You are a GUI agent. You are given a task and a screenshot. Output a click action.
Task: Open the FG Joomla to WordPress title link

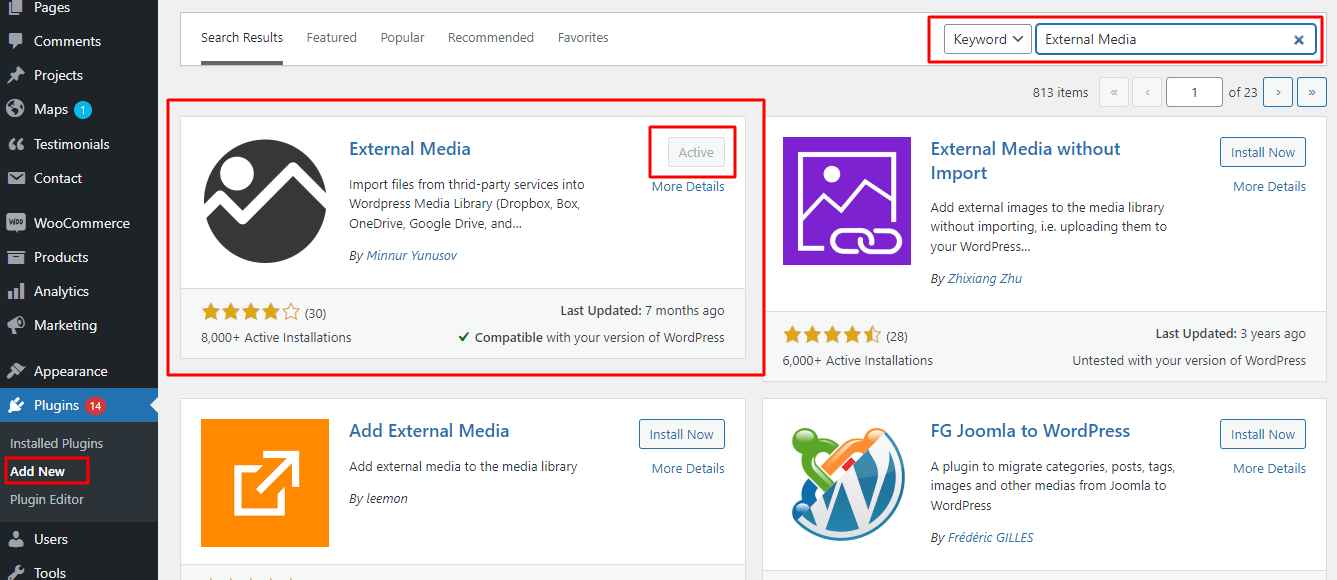[x=1030, y=431]
